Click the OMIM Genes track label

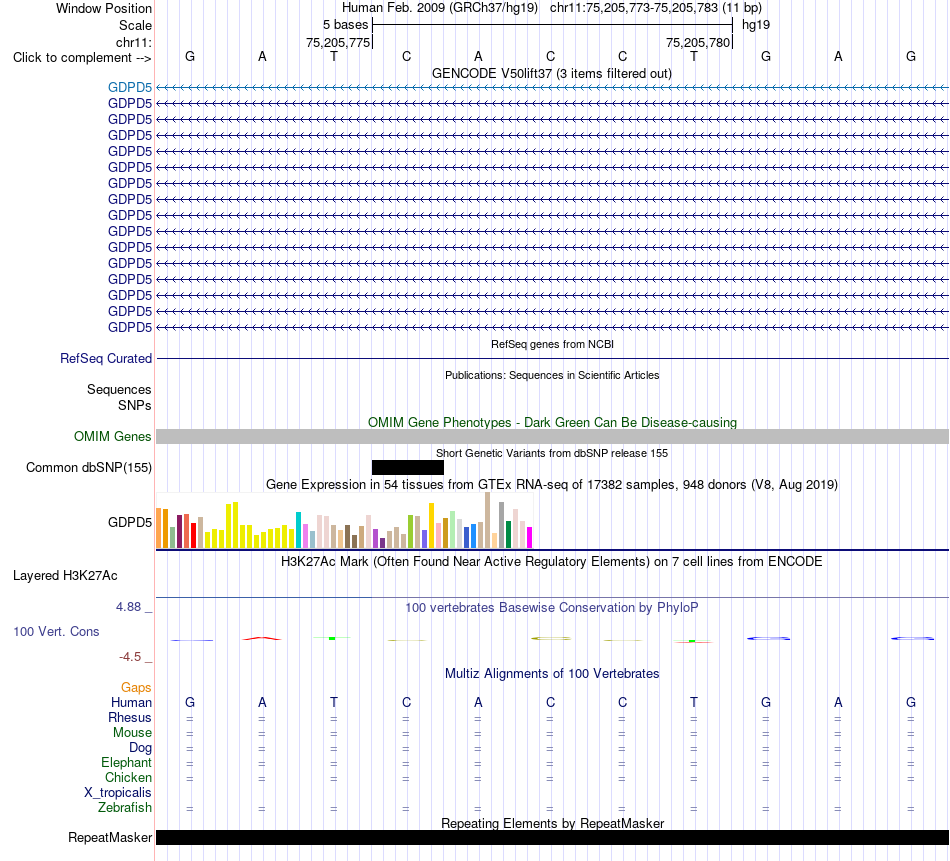[x=113, y=436]
